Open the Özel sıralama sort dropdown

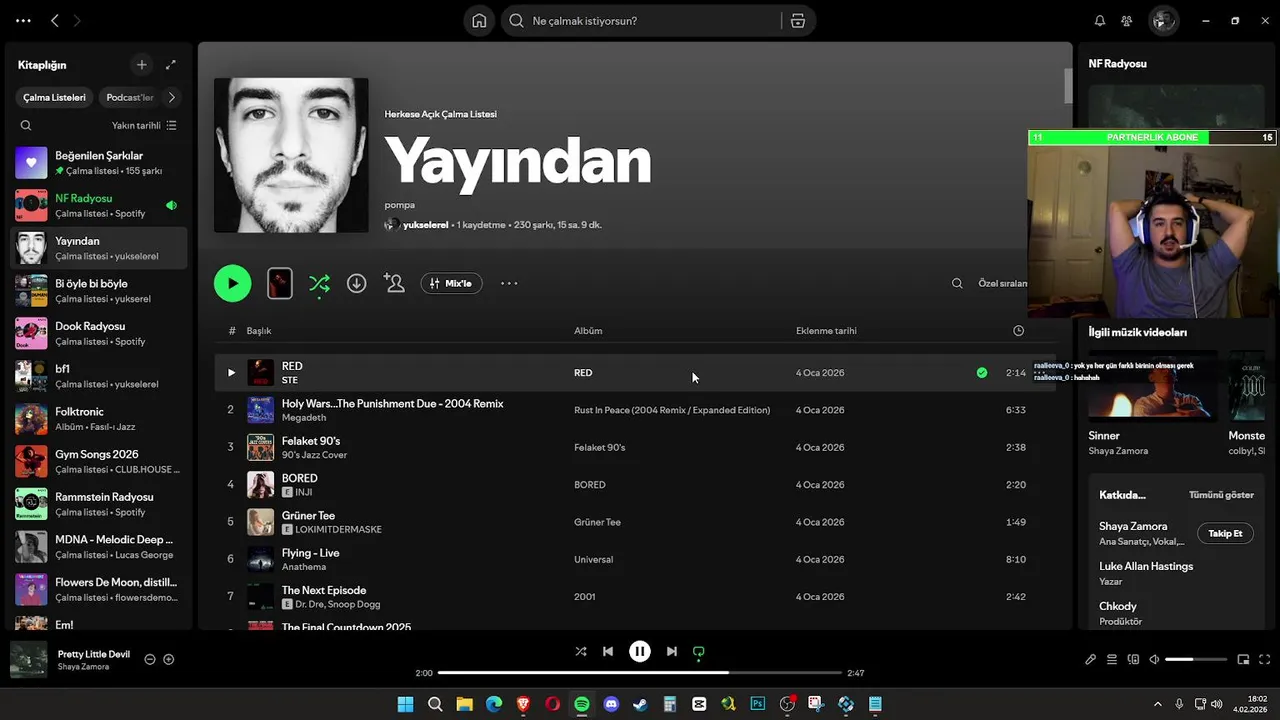tap(1003, 283)
